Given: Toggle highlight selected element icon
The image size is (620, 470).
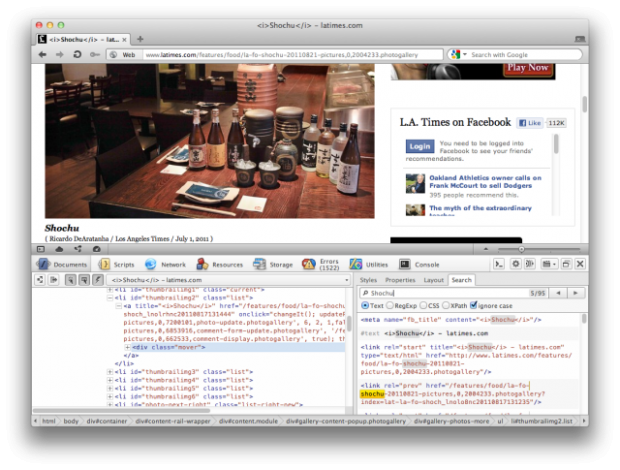Looking at the screenshot, I should click(x=84, y=280).
